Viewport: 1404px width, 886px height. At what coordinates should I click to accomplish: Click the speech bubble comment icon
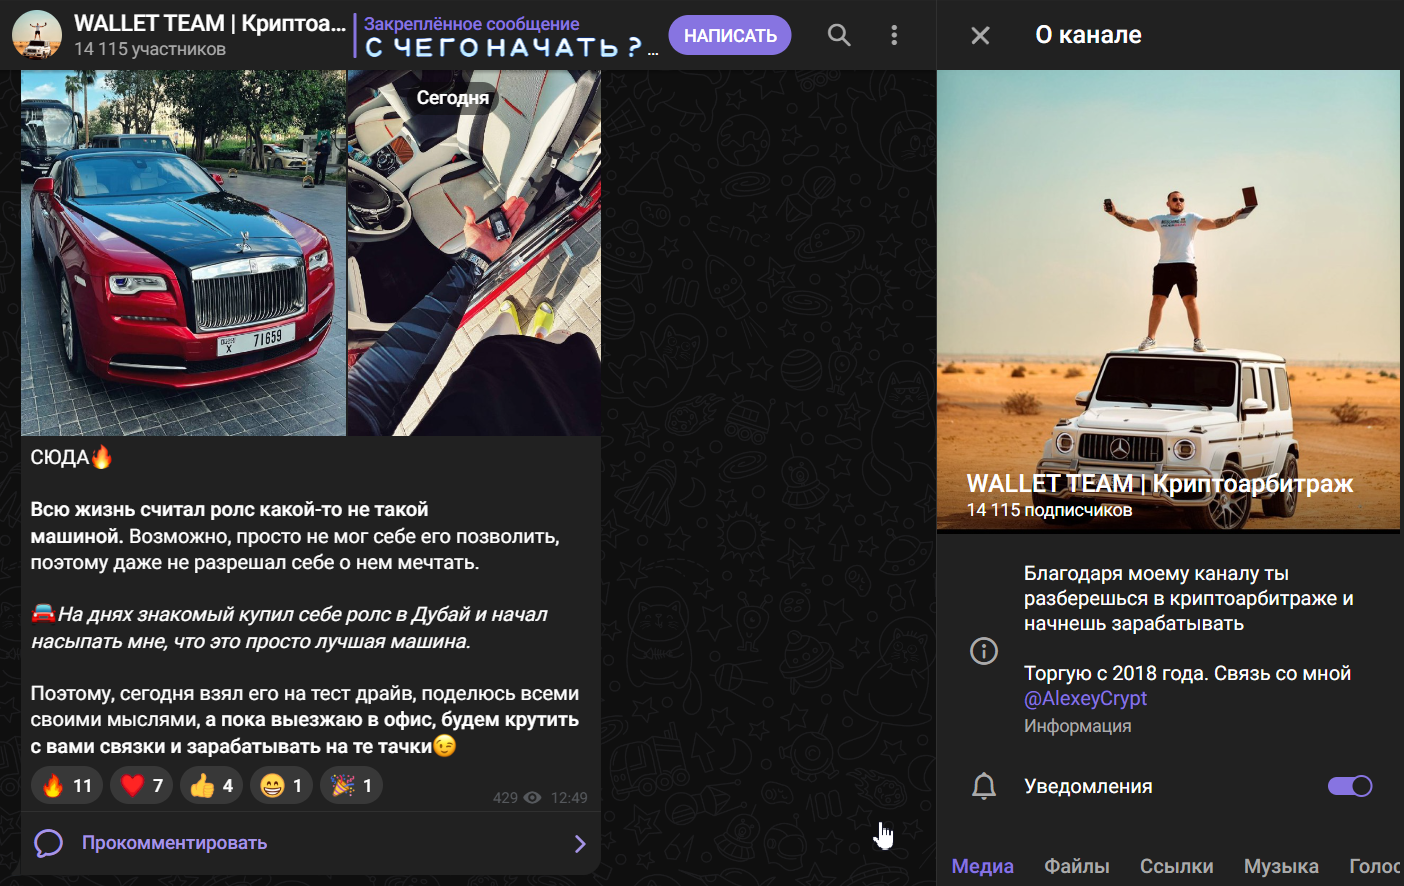click(x=48, y=843)
